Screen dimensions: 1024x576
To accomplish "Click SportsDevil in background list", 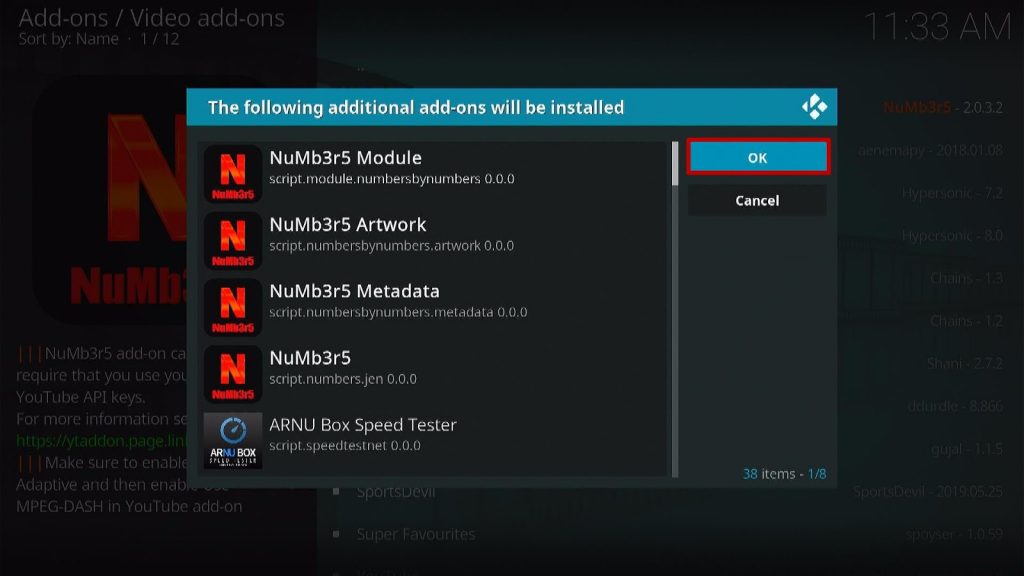I will tap(396, 492).
